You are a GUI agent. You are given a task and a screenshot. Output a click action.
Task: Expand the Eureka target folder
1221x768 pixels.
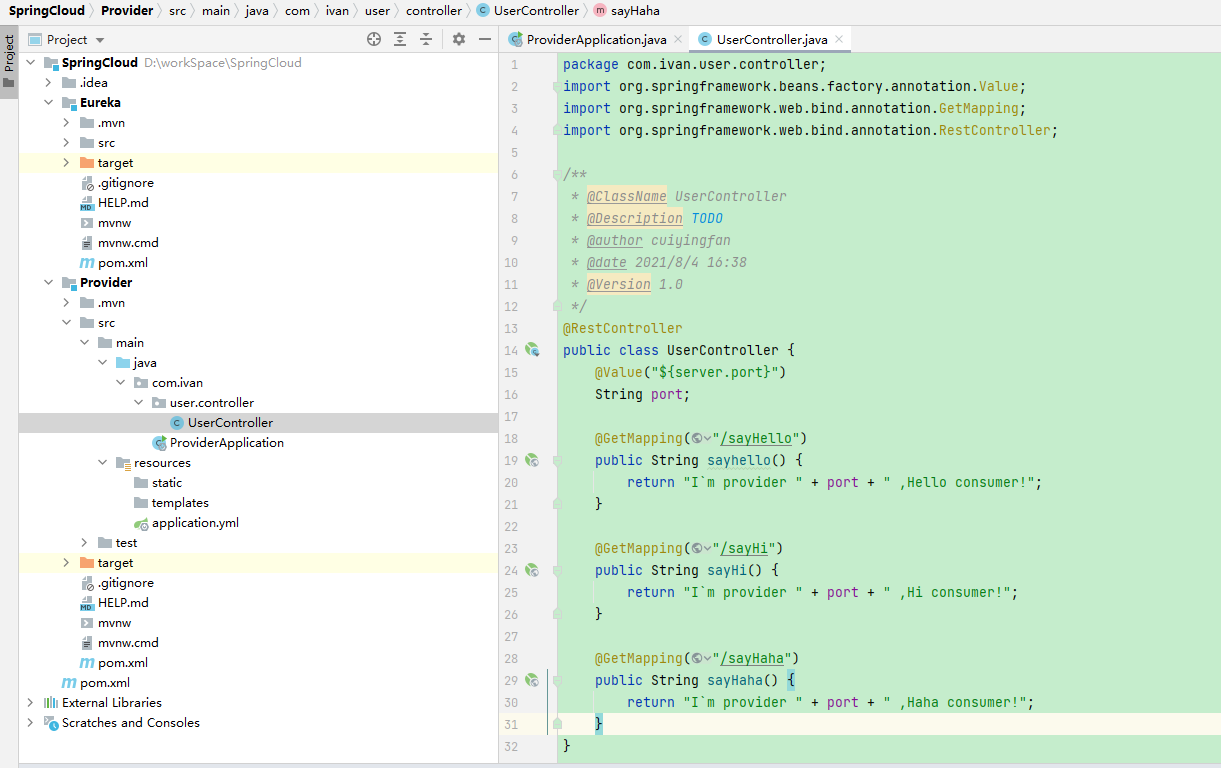click(67, 162)
